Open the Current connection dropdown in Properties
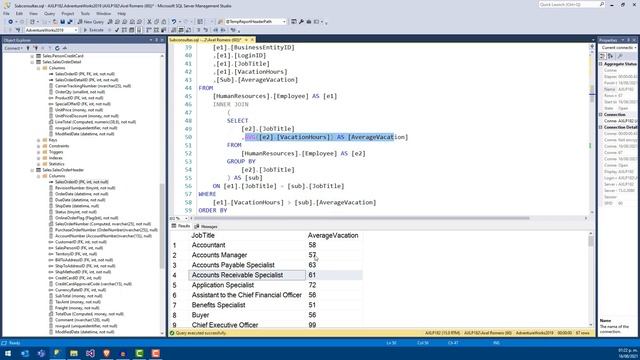640x360 pixels. click(636, 48)
